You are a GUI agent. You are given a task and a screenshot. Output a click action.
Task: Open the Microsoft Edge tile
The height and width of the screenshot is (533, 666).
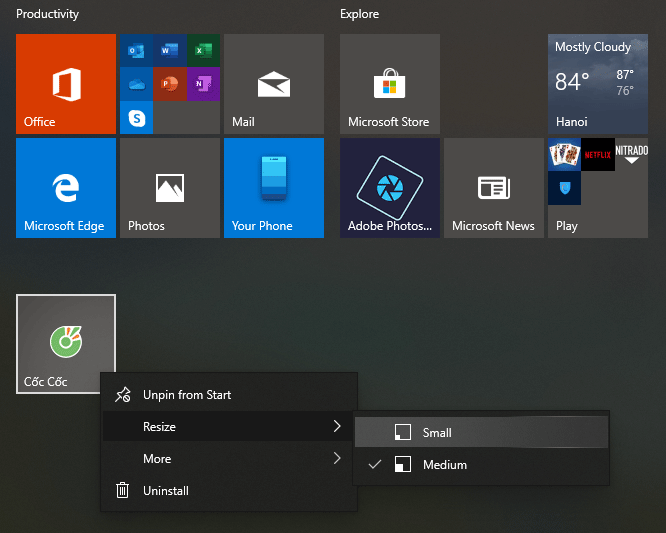coord(66,188)
